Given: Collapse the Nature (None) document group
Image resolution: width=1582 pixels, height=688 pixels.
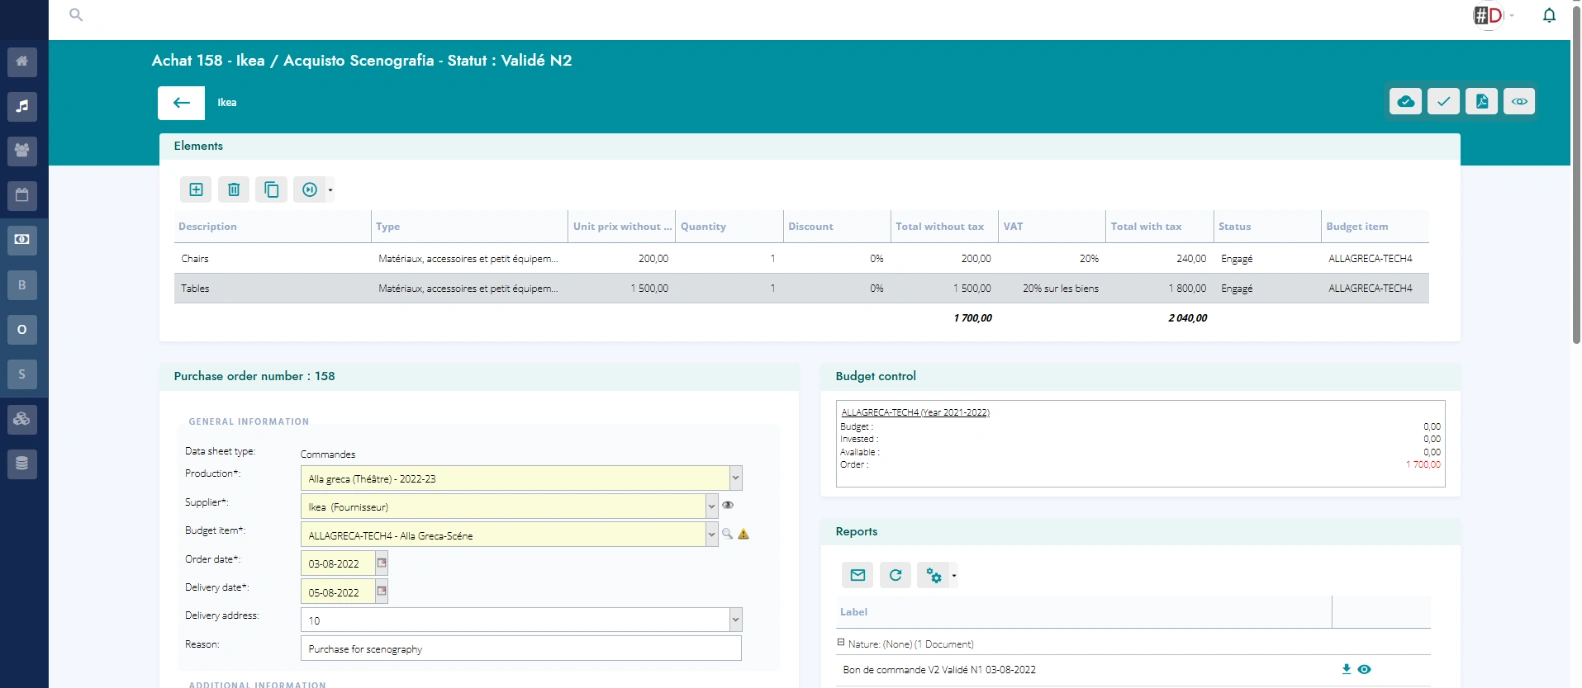Looking at the screenshot, I should [841, 643].
